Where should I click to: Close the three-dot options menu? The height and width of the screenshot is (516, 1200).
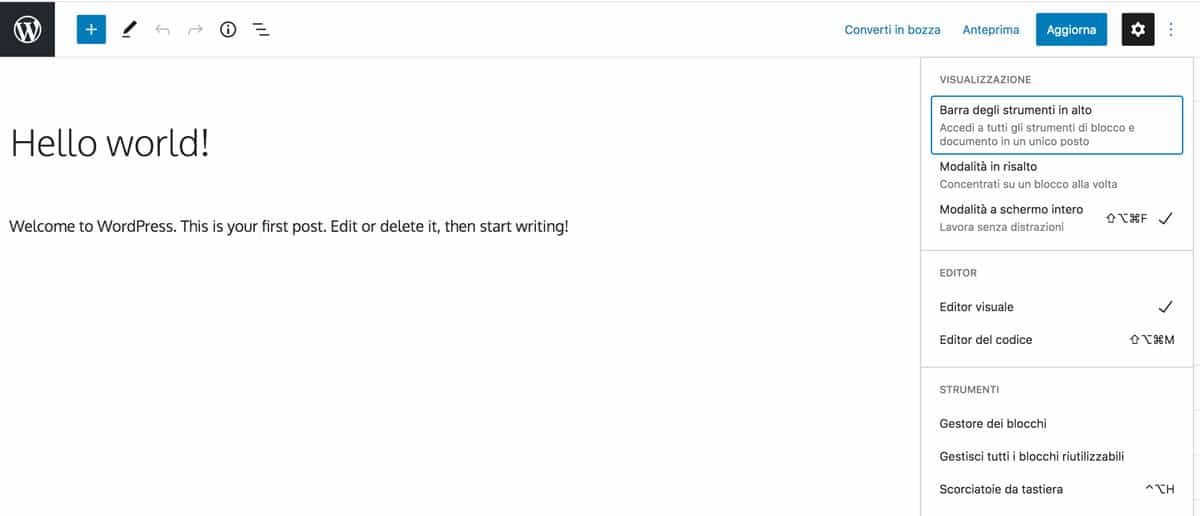1171,30
